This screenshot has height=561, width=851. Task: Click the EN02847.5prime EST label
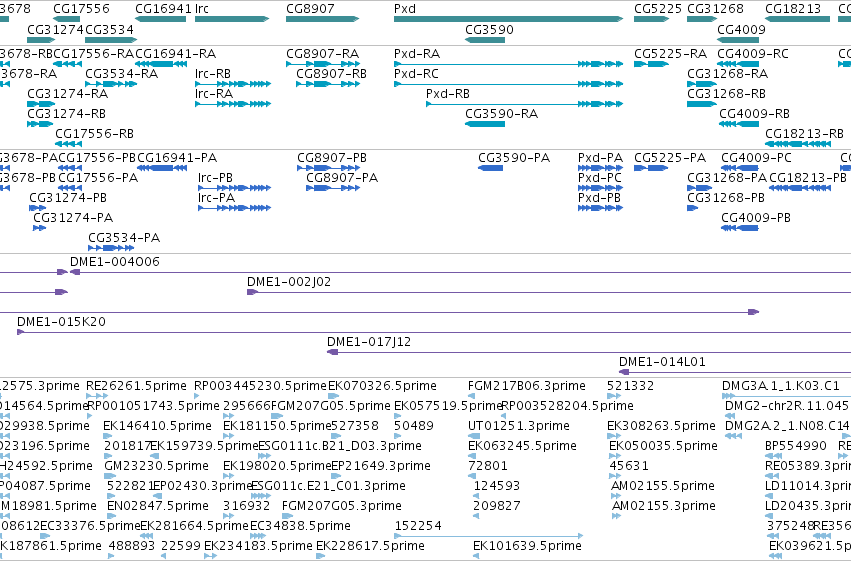pos(158,506)
